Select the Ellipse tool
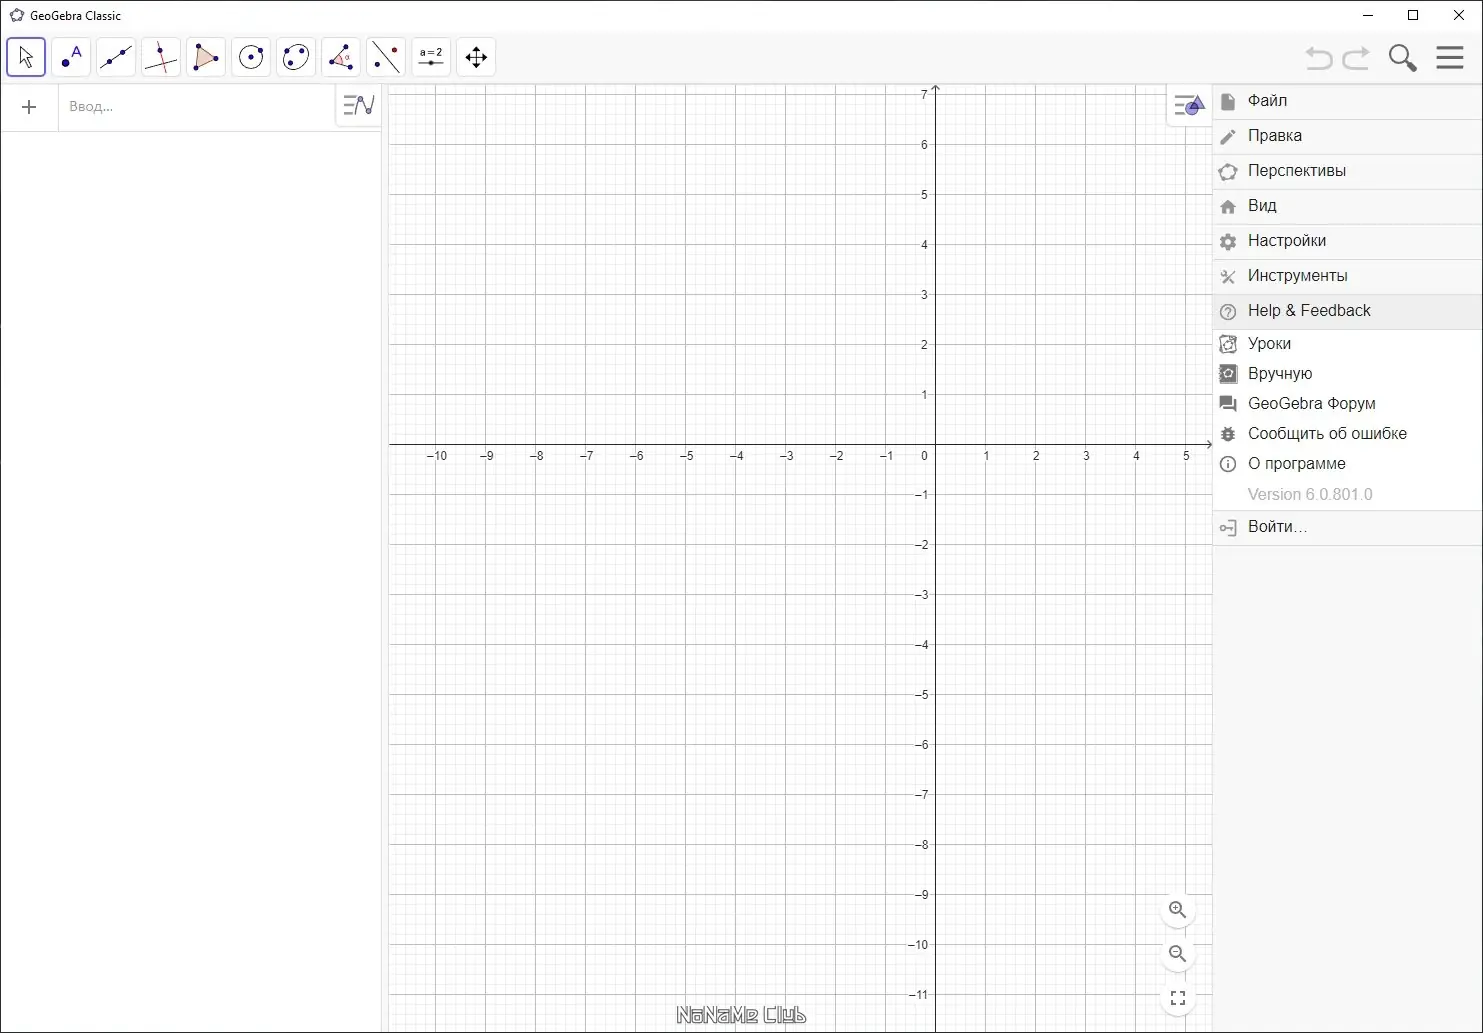Screen dimensions: 1483x1033 pos(296,57)
